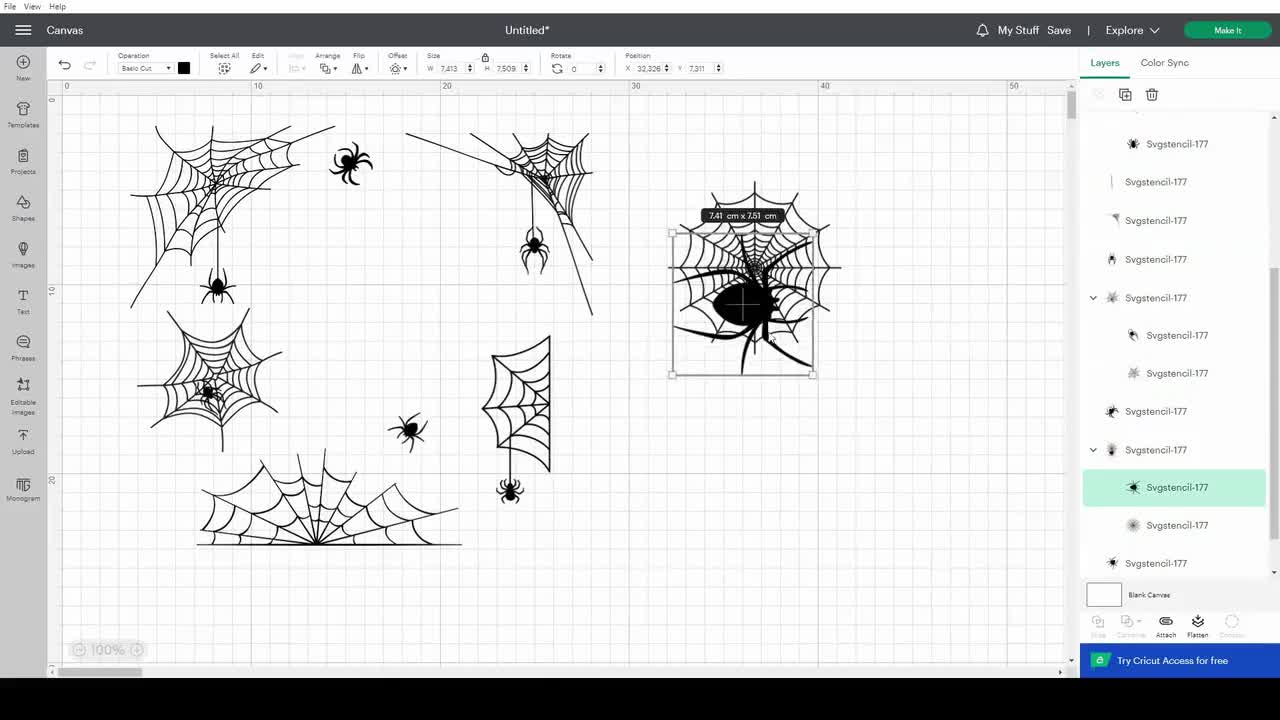
Task: Open the Monogram tool
Action: pyautogui.click(x=22, y=489)
